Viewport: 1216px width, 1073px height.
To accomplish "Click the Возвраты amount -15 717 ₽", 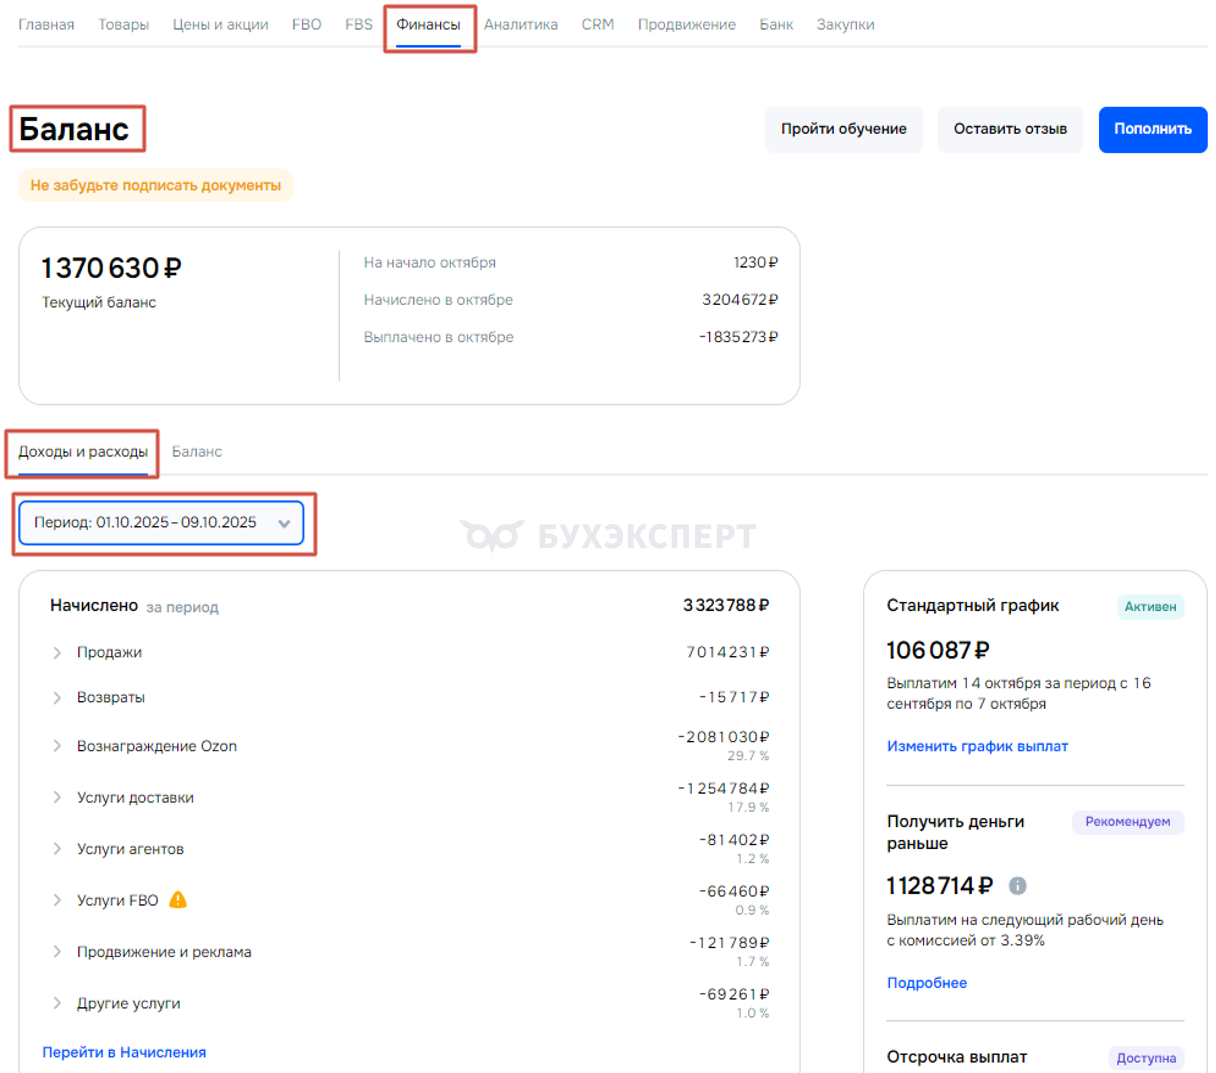I will [x=734, y=697].
